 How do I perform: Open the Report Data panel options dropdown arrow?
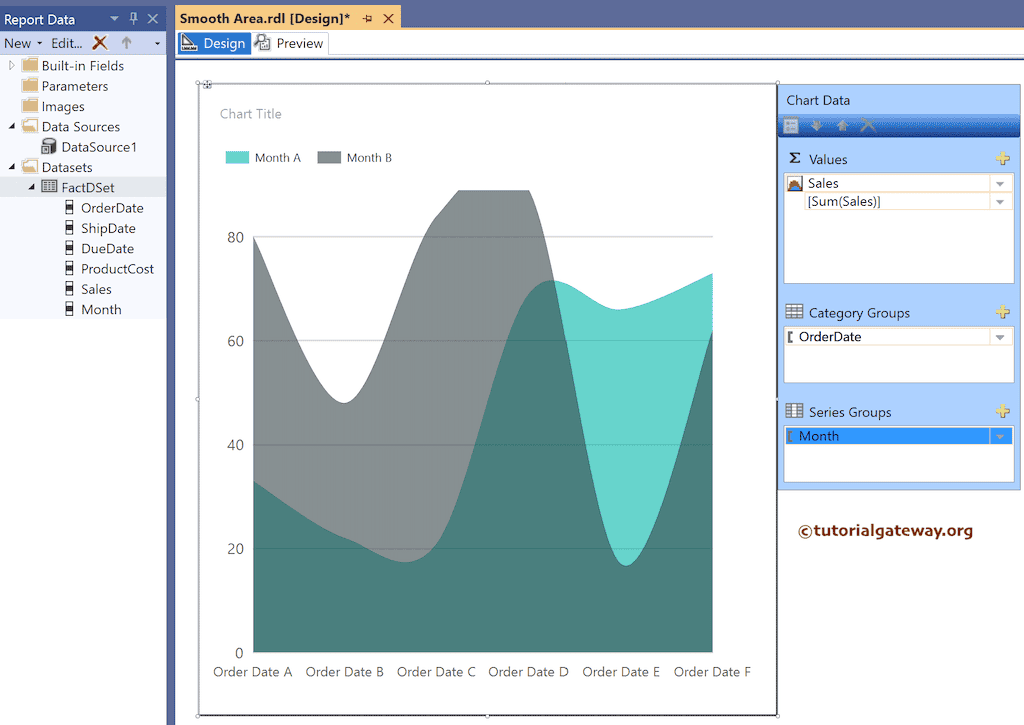(114, 19)
